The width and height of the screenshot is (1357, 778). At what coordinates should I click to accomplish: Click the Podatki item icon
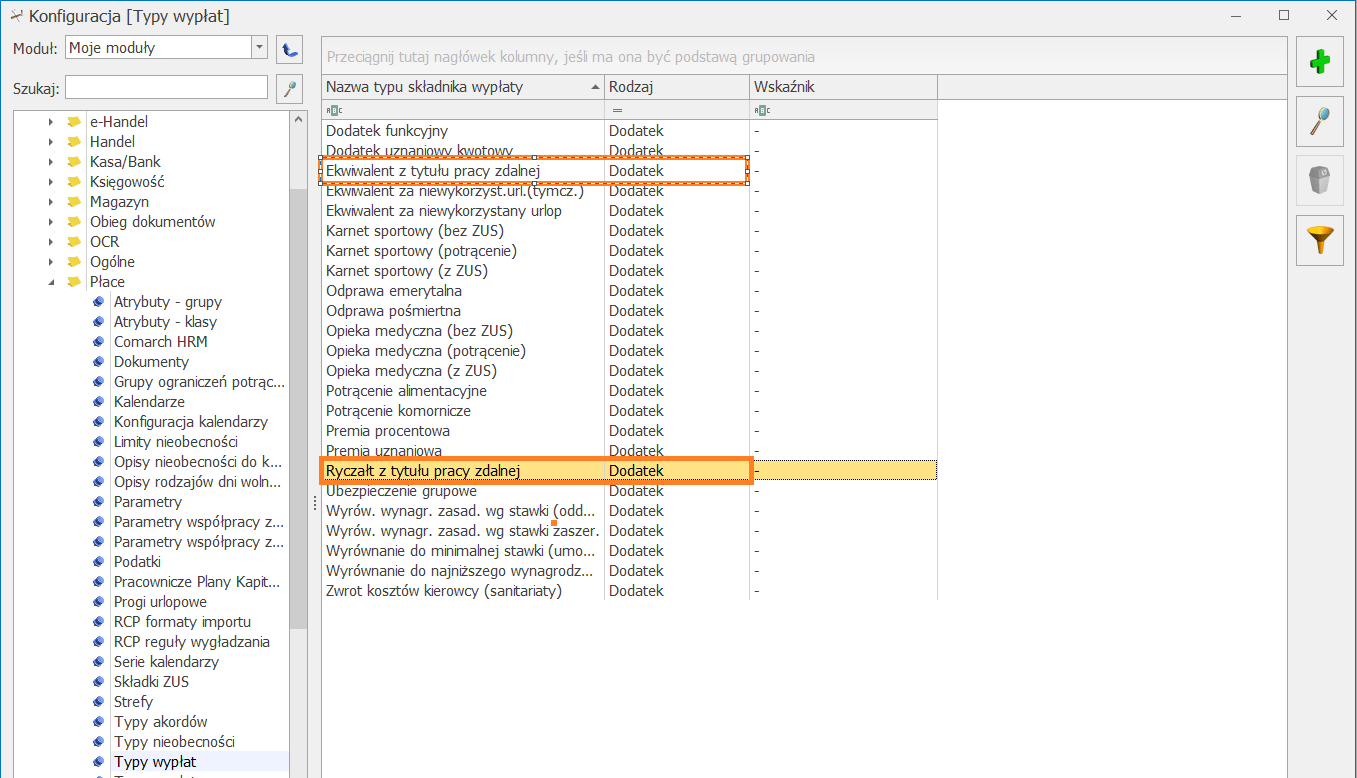click(x=98, y=562)
